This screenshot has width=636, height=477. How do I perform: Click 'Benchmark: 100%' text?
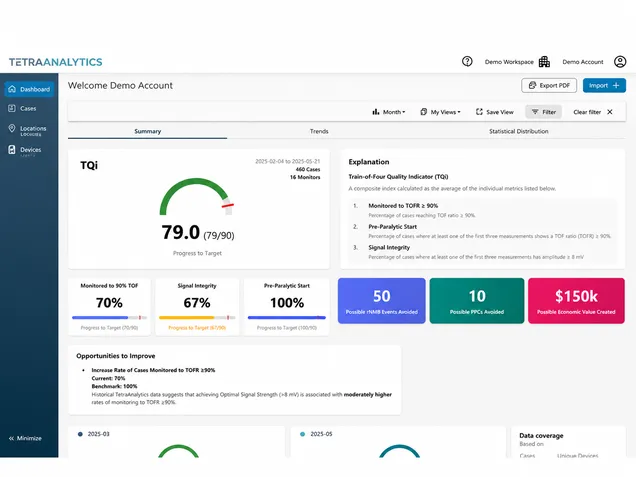pyautogui.click(x=114, y=386)
